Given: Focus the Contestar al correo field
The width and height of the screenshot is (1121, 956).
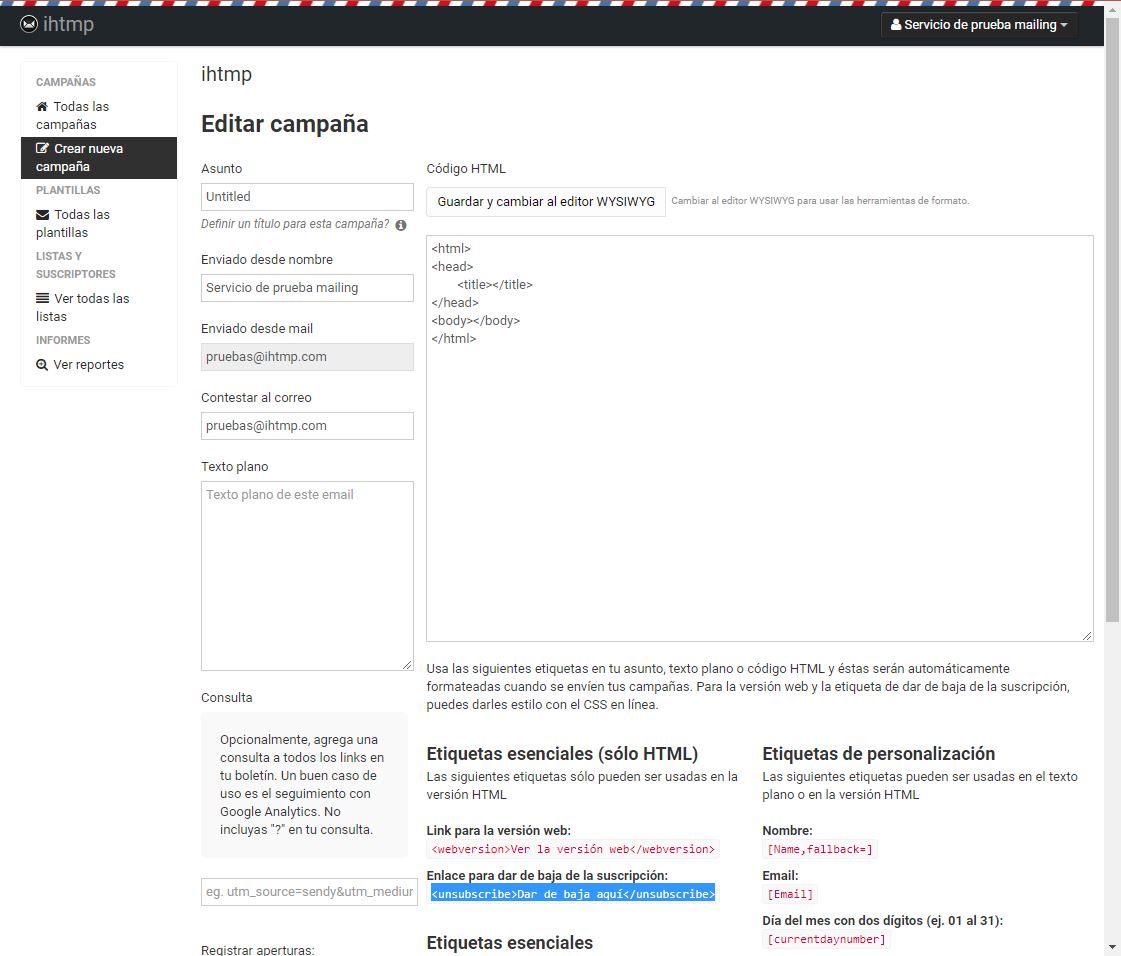Looking at the screenshot, I should point(307,425).
